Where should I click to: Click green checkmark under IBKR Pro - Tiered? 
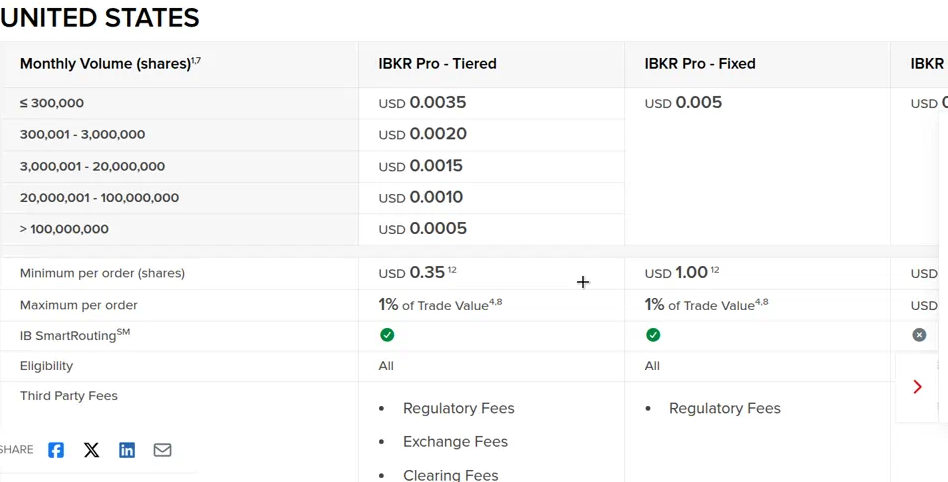(x=387, y=334)
